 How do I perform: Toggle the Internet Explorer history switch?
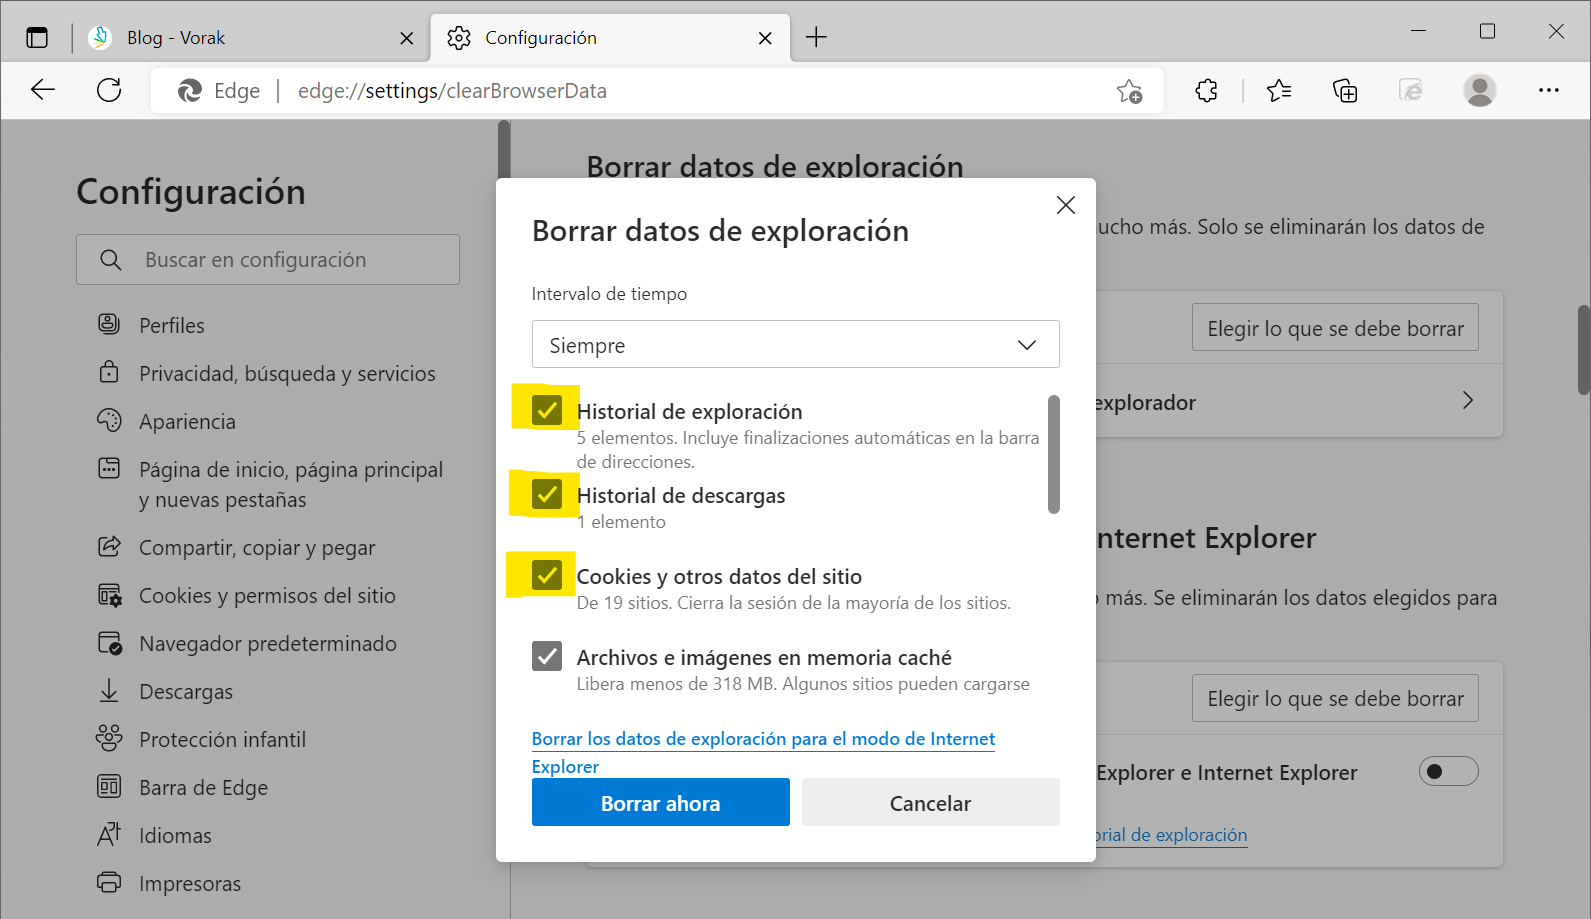tap(1448, 771)
